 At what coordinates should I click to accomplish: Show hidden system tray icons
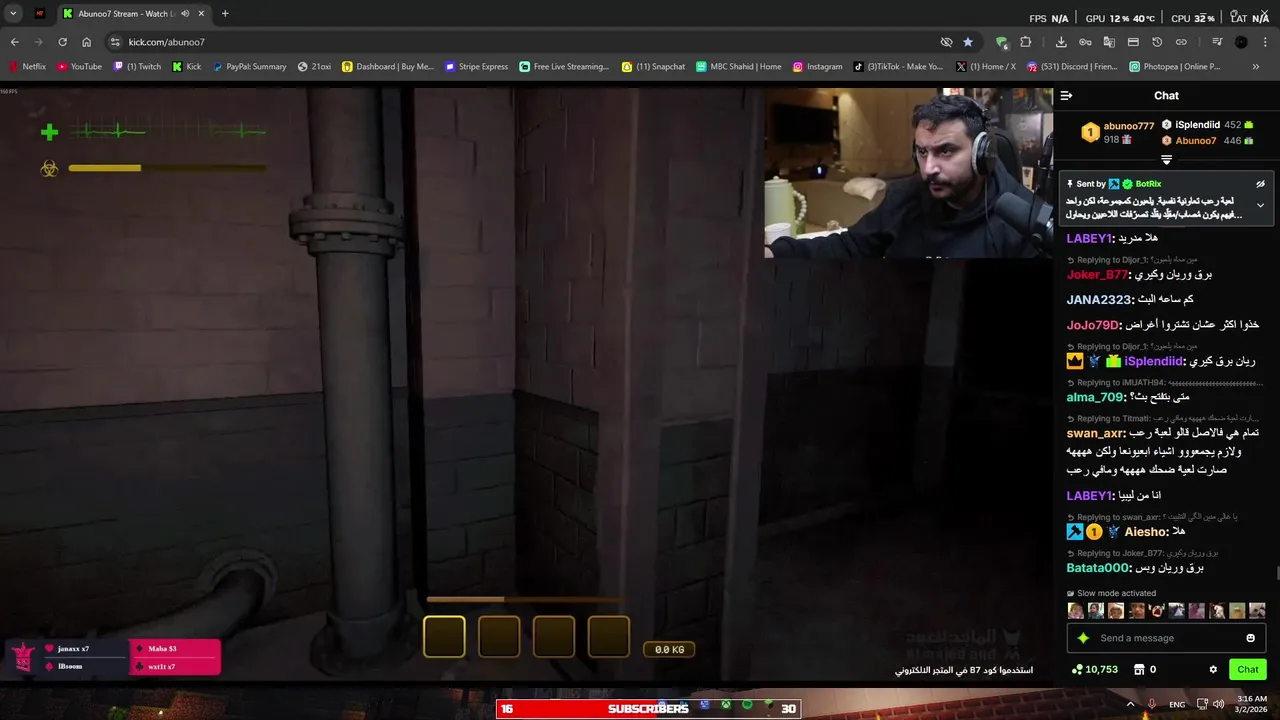1130,704
